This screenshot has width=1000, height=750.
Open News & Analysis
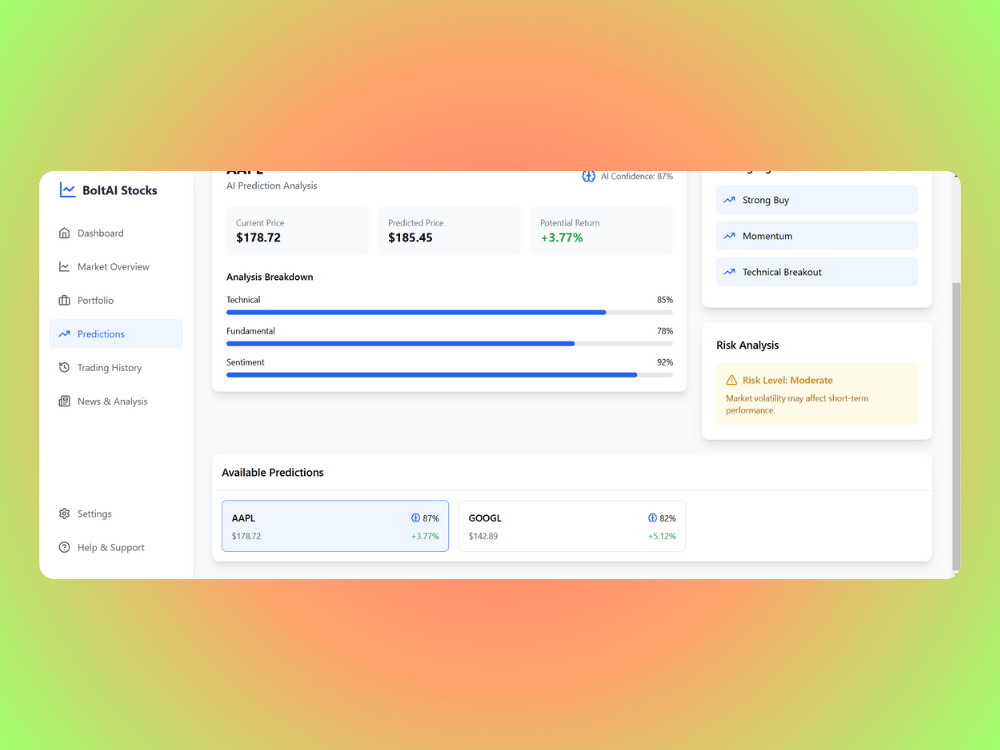pyautogui.click(x=115, y=401)
